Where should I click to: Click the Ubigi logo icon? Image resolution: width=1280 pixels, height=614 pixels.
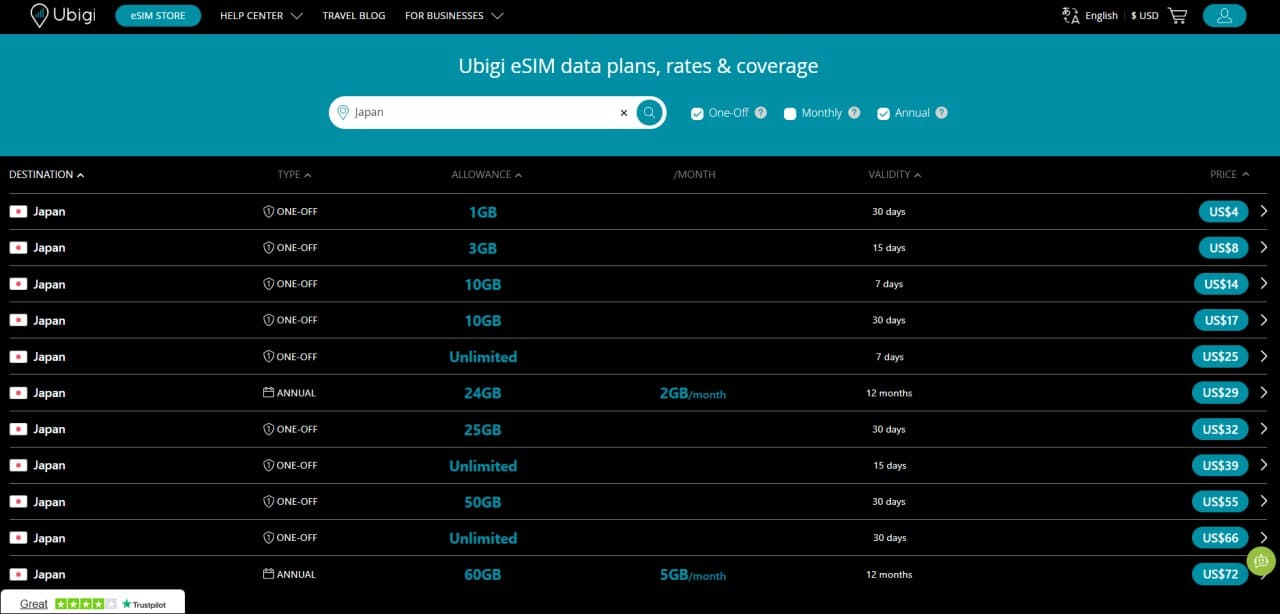click(40, 15)
